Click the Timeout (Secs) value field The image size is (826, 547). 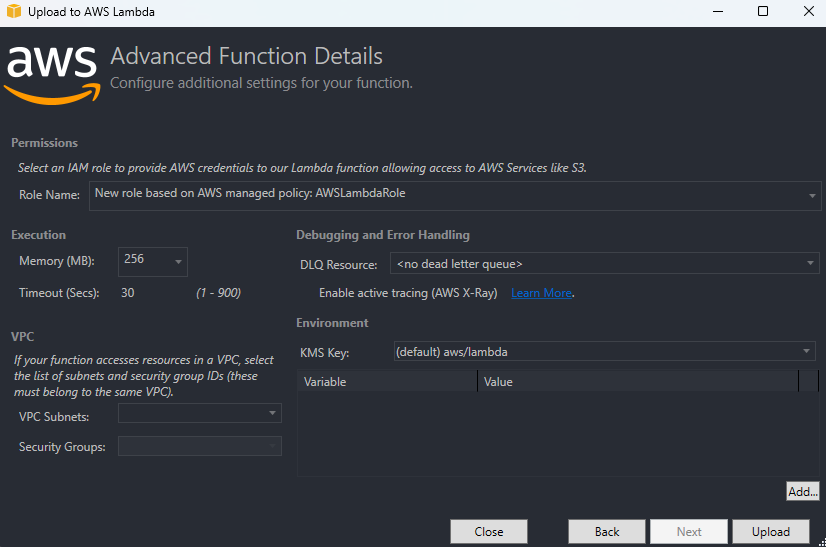(x=150, y=293)
